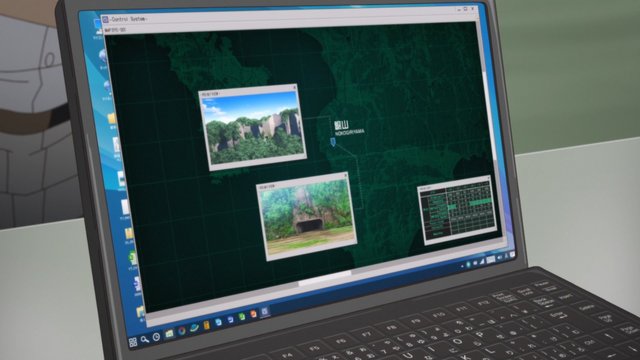Select the active Control System taskbar icon
The height and width of the screenshot is (360, 640).
264,312
